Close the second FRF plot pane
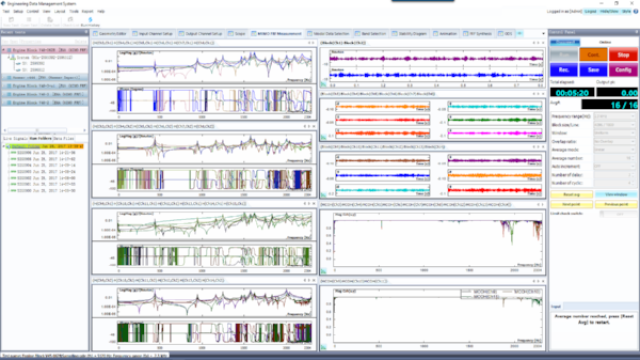640x360 pixels. pos(313,127)
